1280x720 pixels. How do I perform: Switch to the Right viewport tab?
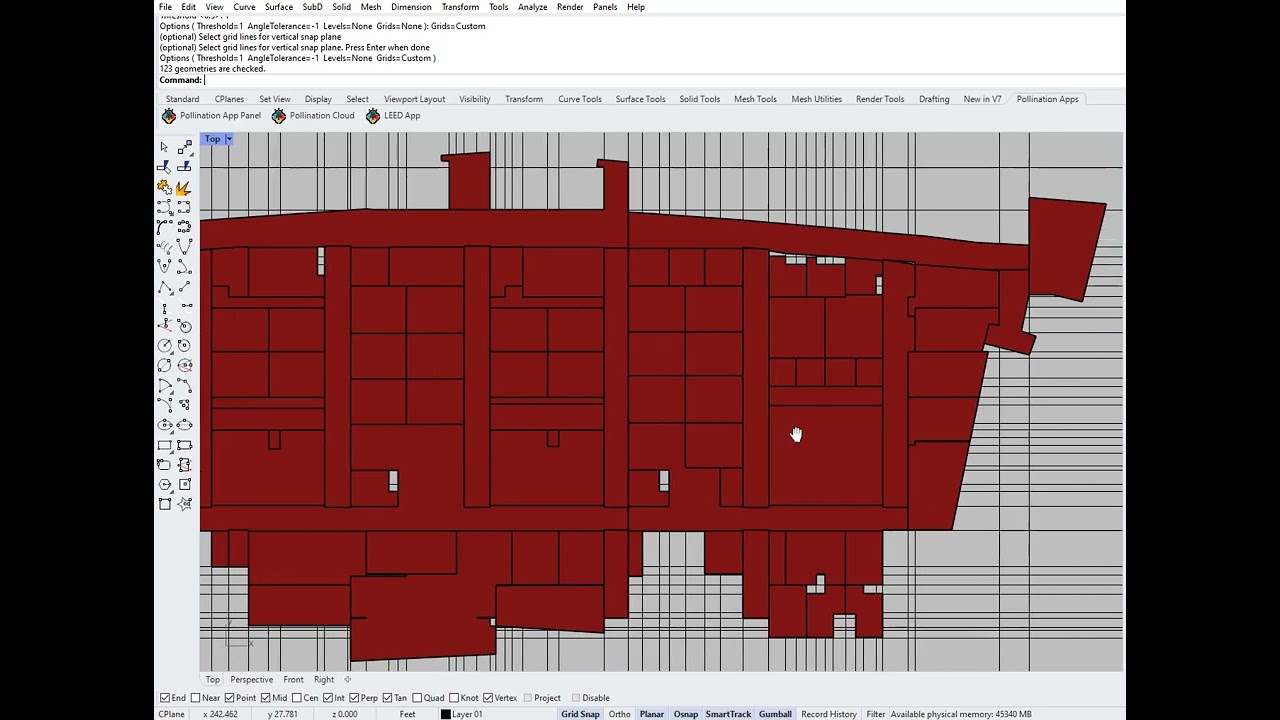[324, 680]
